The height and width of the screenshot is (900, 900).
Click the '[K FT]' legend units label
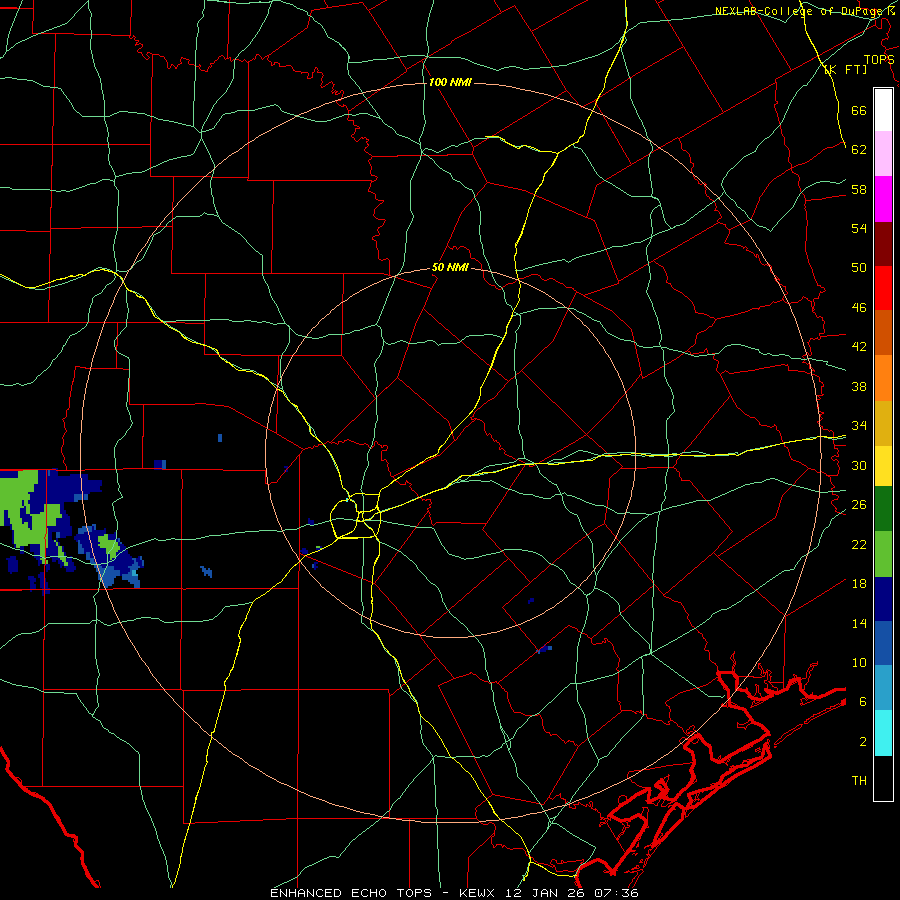coord(845,69)
